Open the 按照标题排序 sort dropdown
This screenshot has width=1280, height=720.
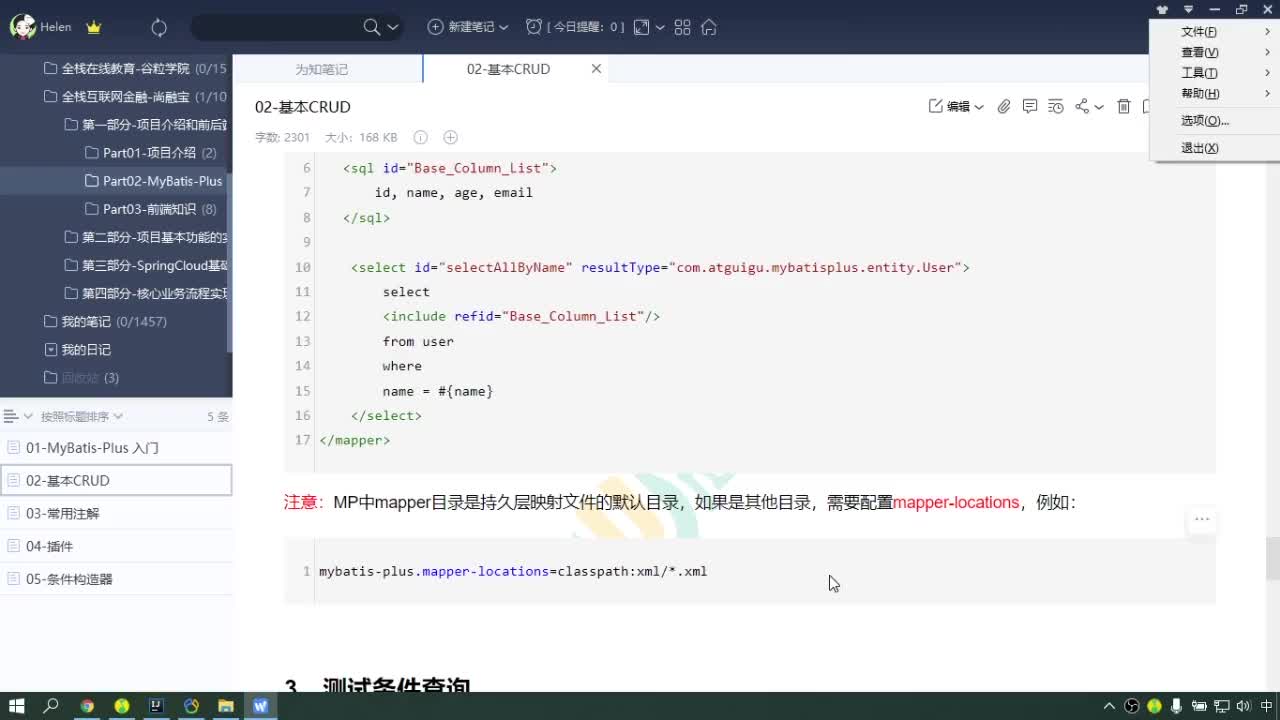click(81, 416)
